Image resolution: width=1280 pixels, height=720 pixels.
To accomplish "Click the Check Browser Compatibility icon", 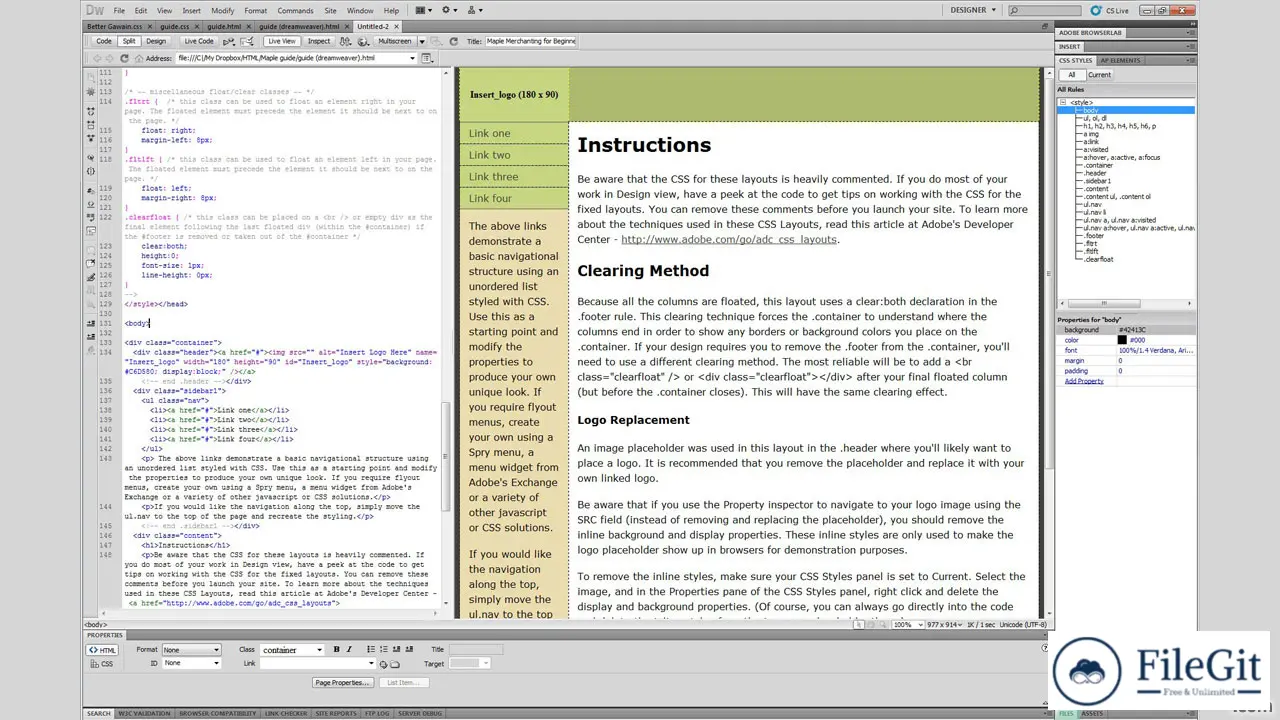I will tap(247, 41).
